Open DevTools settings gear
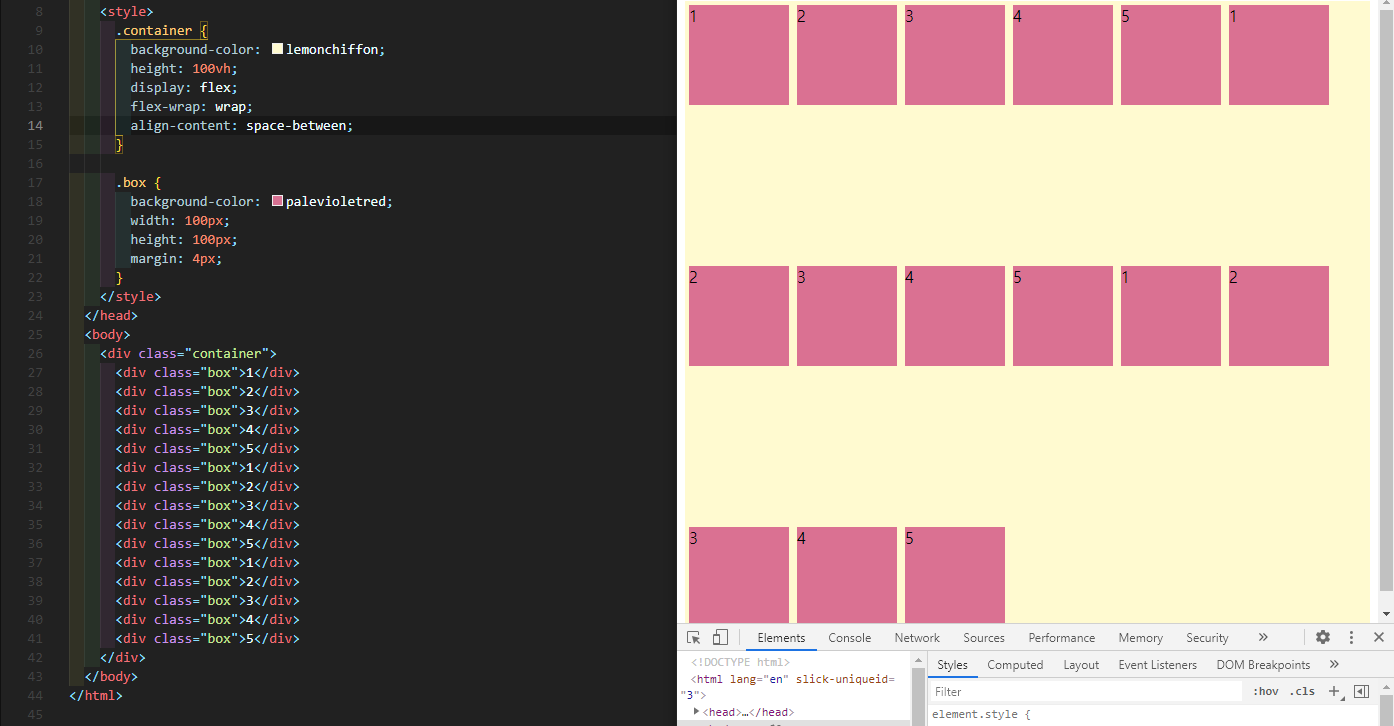 point(1323,637)
